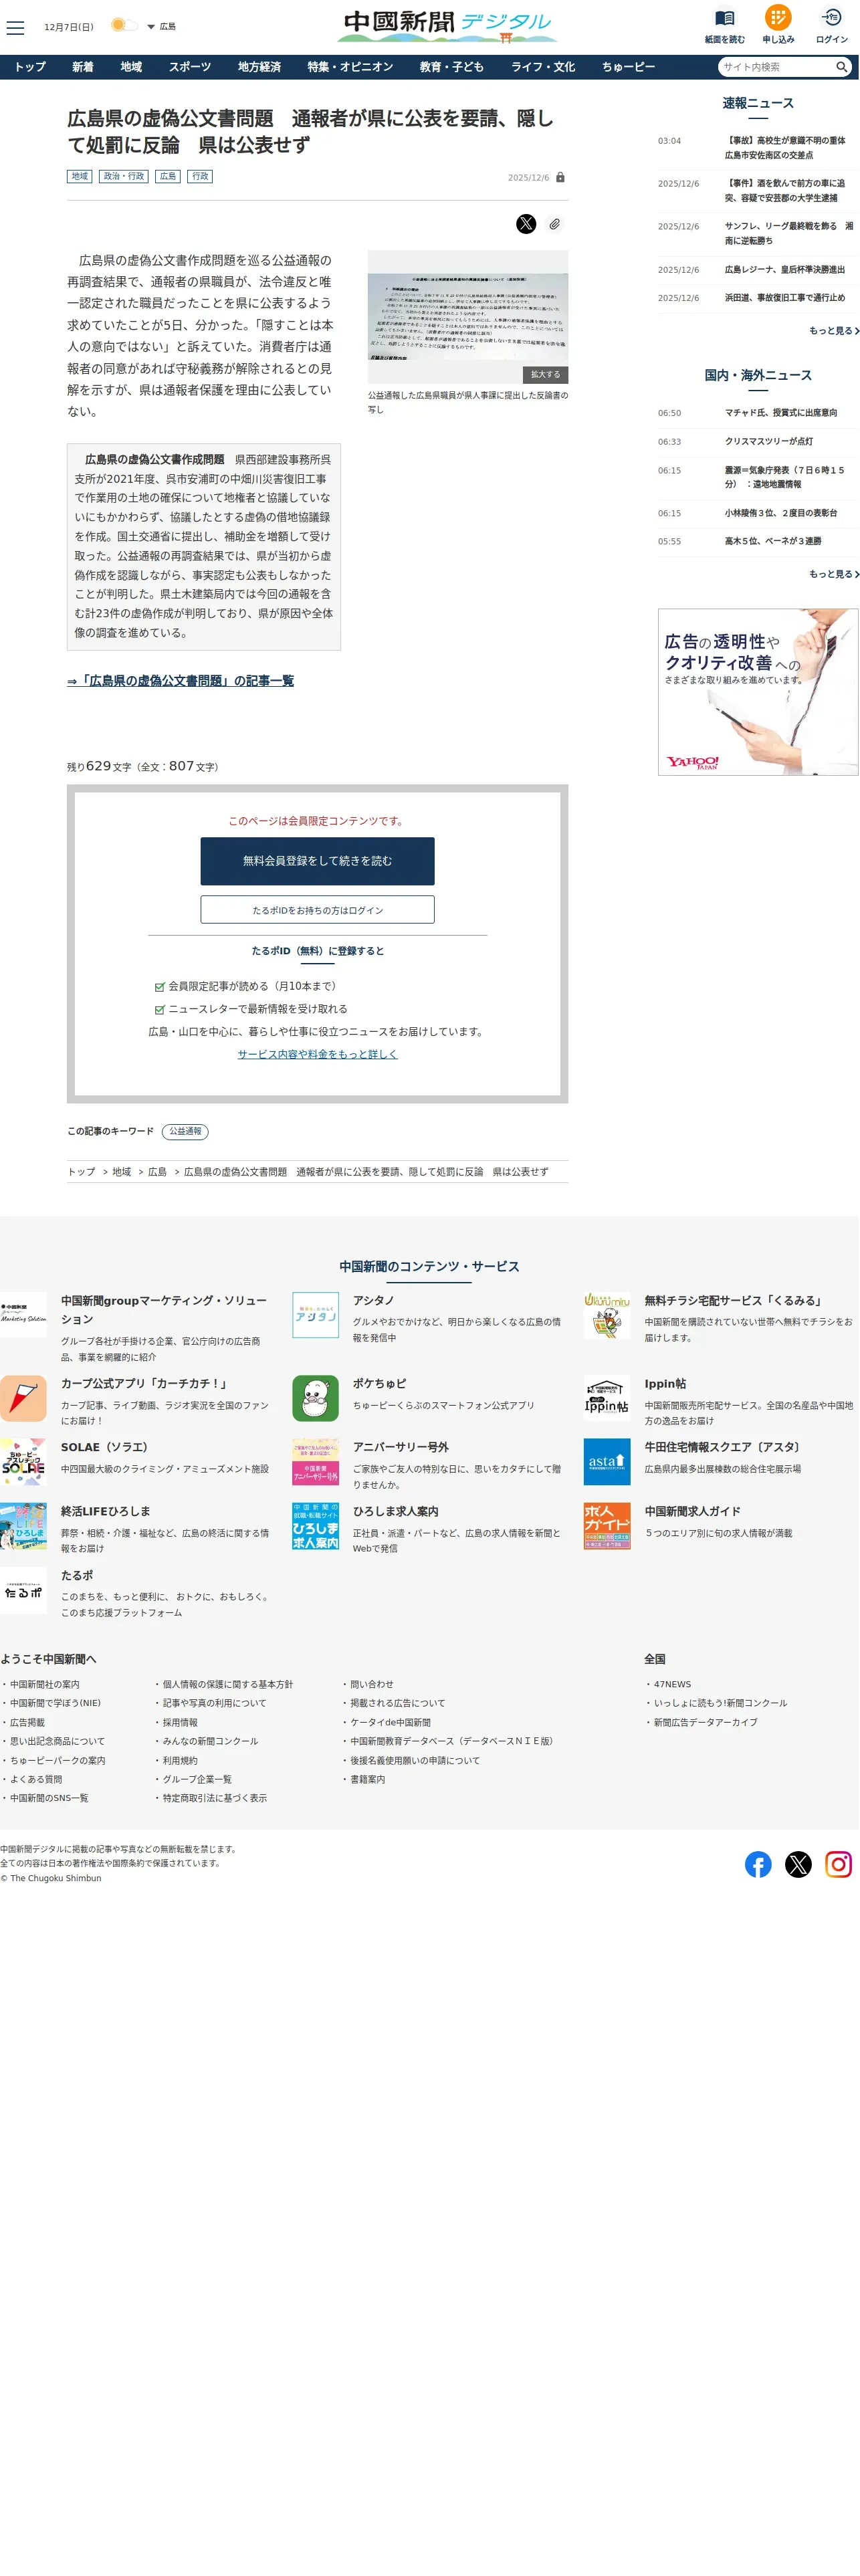Open the 問い合わせ footer link

point(371,1685)
